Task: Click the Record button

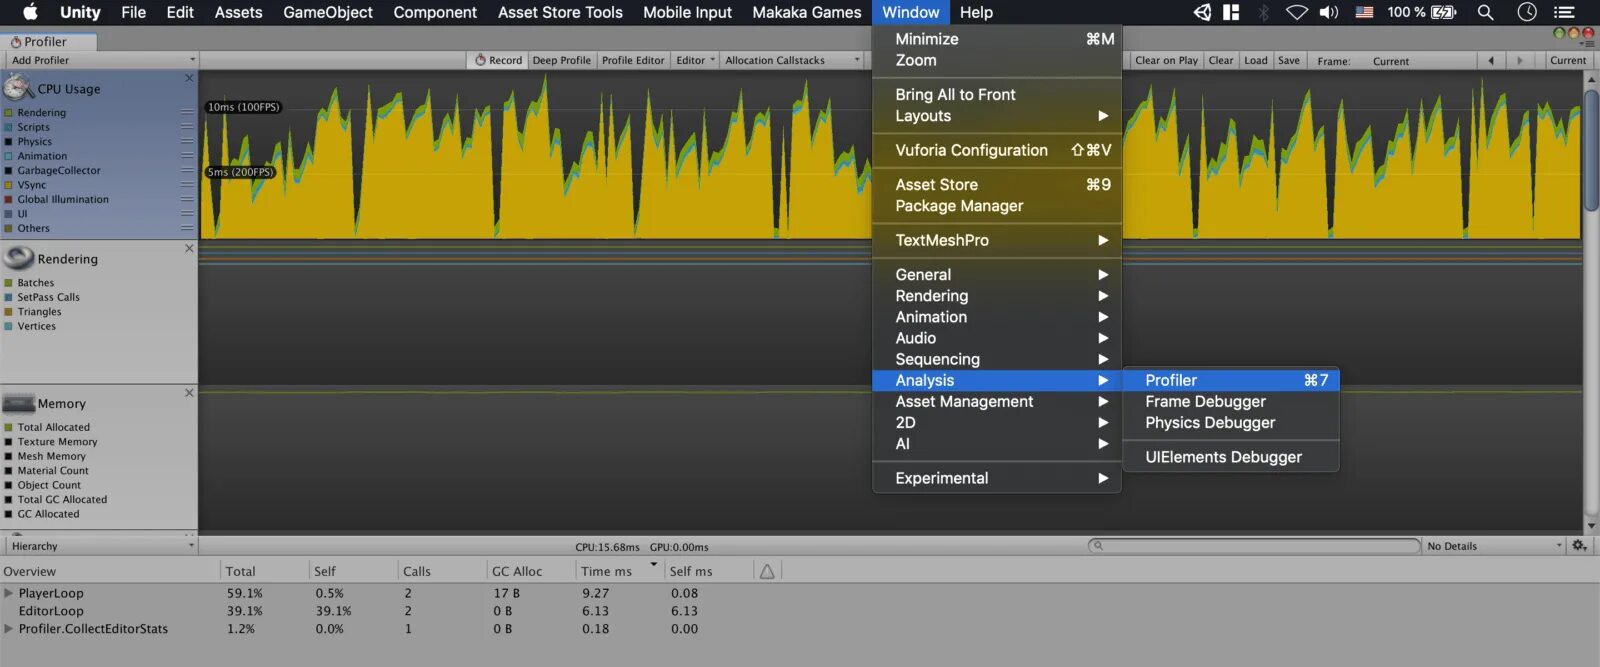Action: [498, 60]
